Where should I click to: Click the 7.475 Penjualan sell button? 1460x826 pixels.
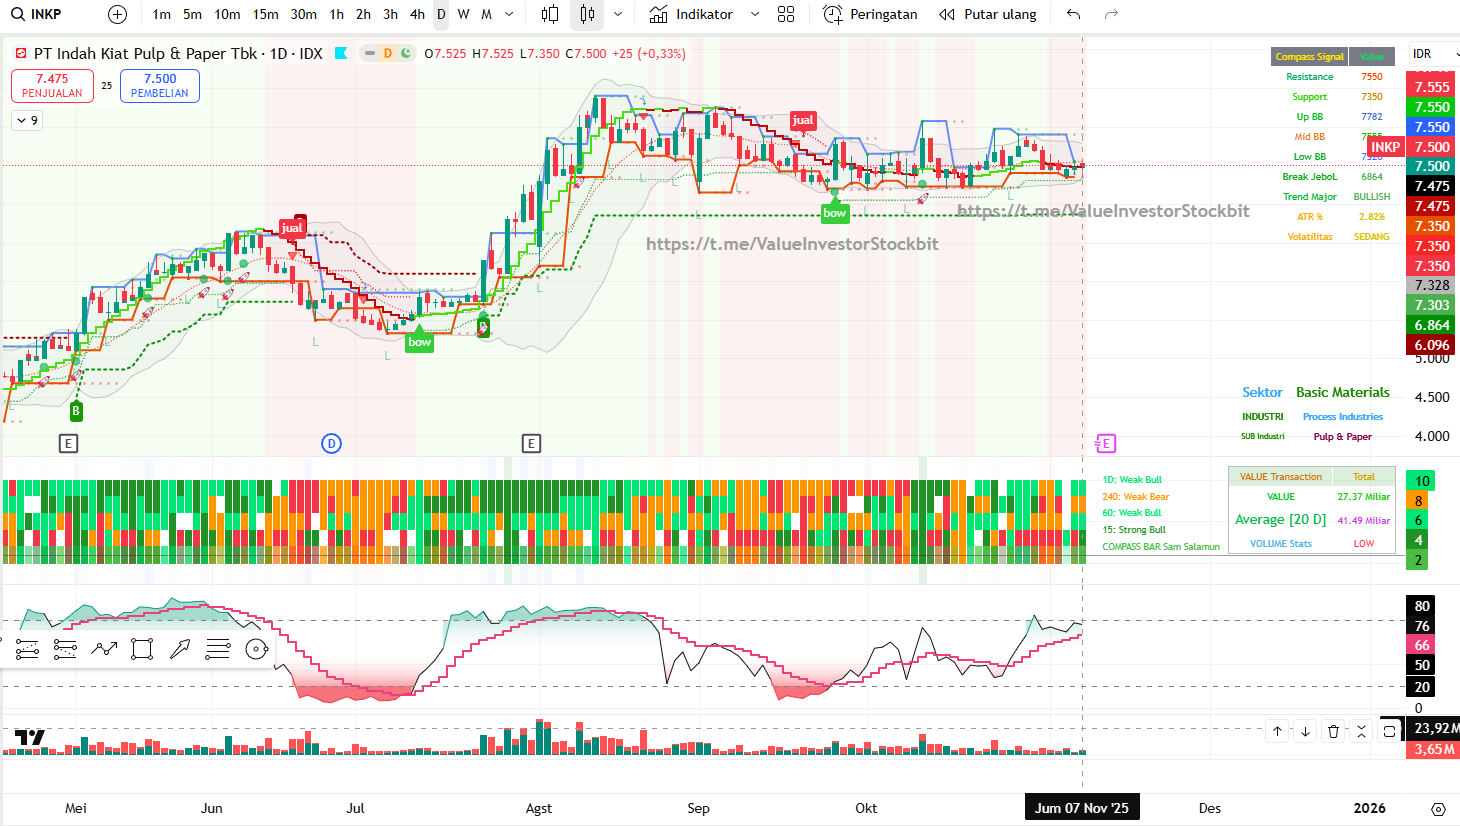point(52,86)
